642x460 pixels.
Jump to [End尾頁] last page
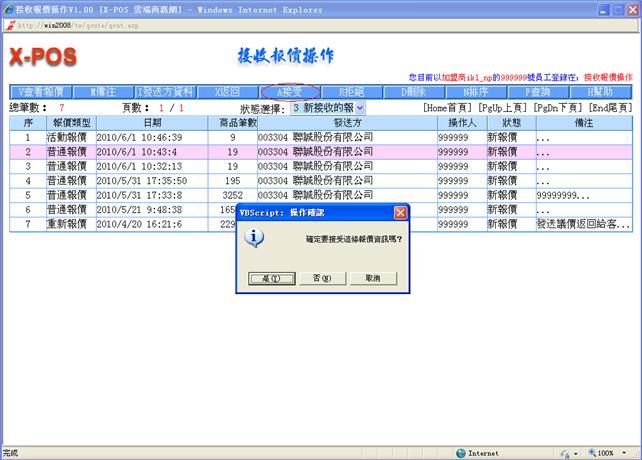click(x=612, y=107)
